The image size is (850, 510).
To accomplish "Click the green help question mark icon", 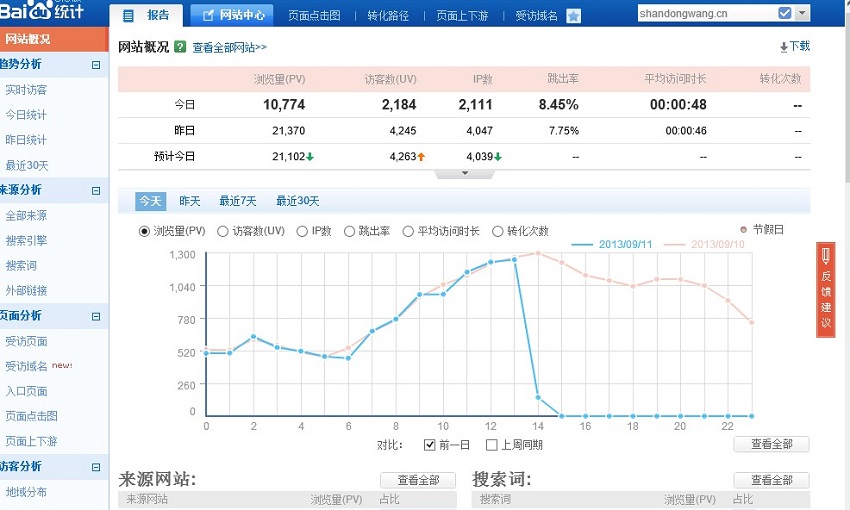I will click(180, 47).
